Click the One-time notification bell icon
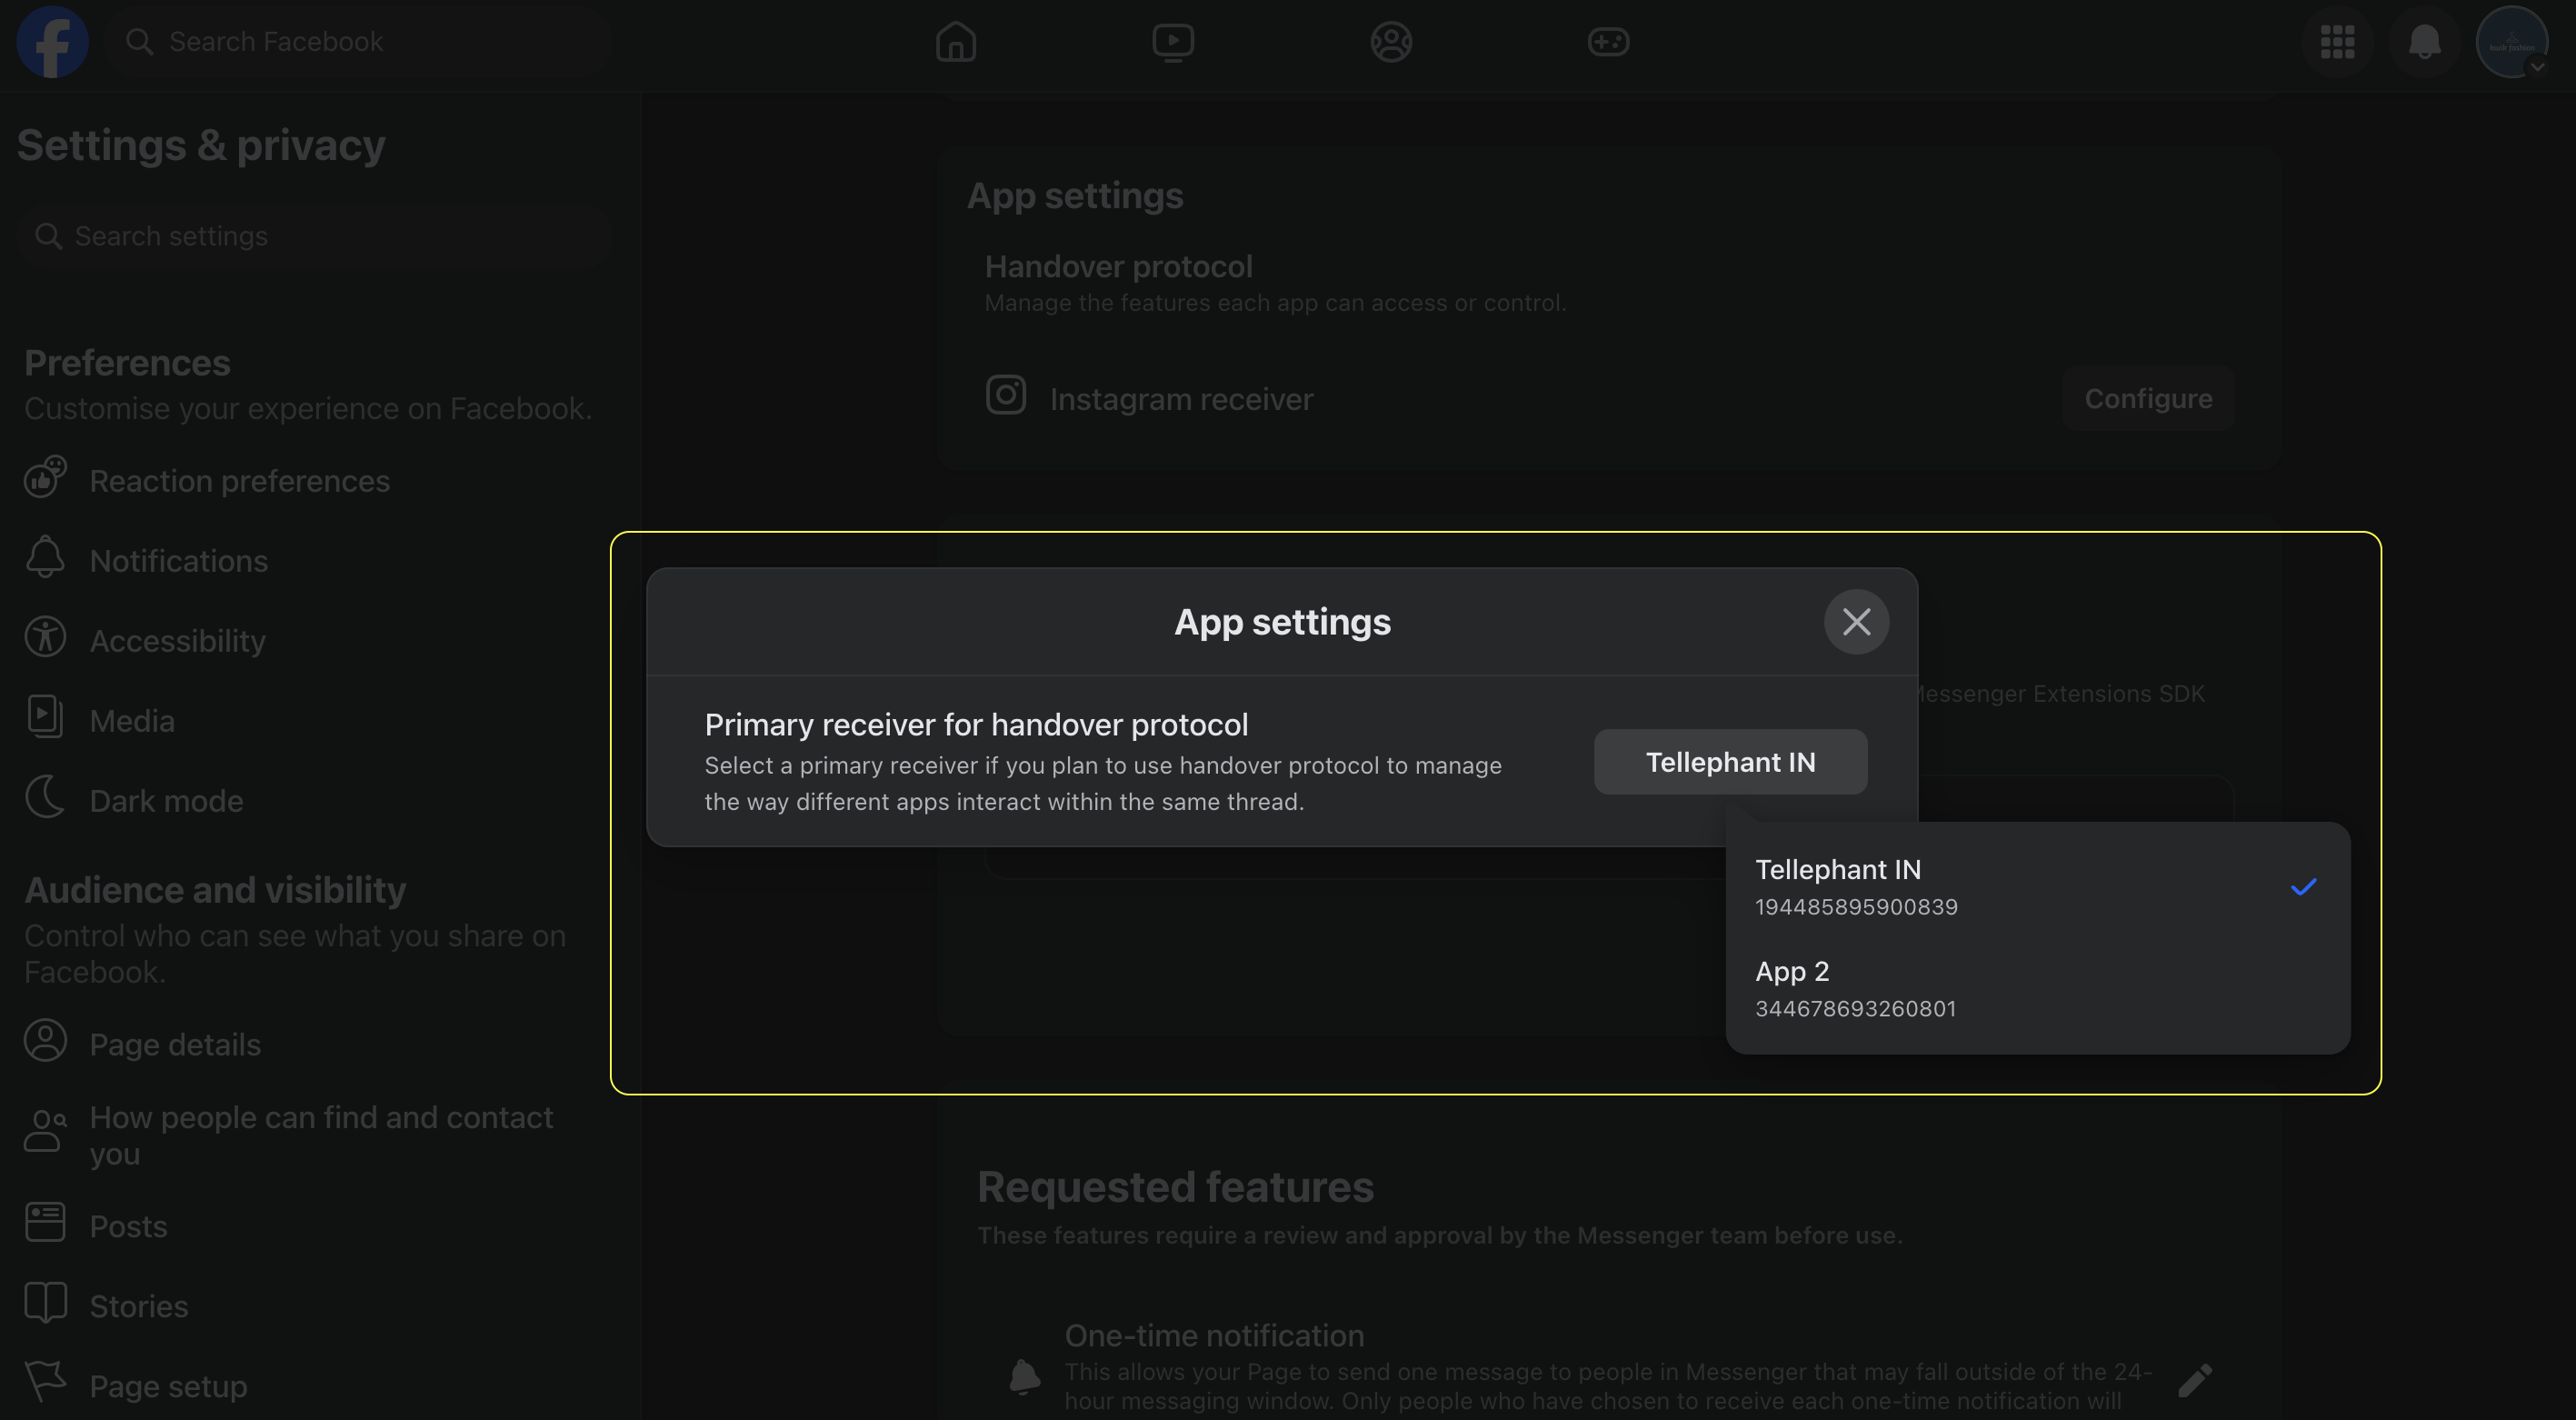 coord(1024,1377)
